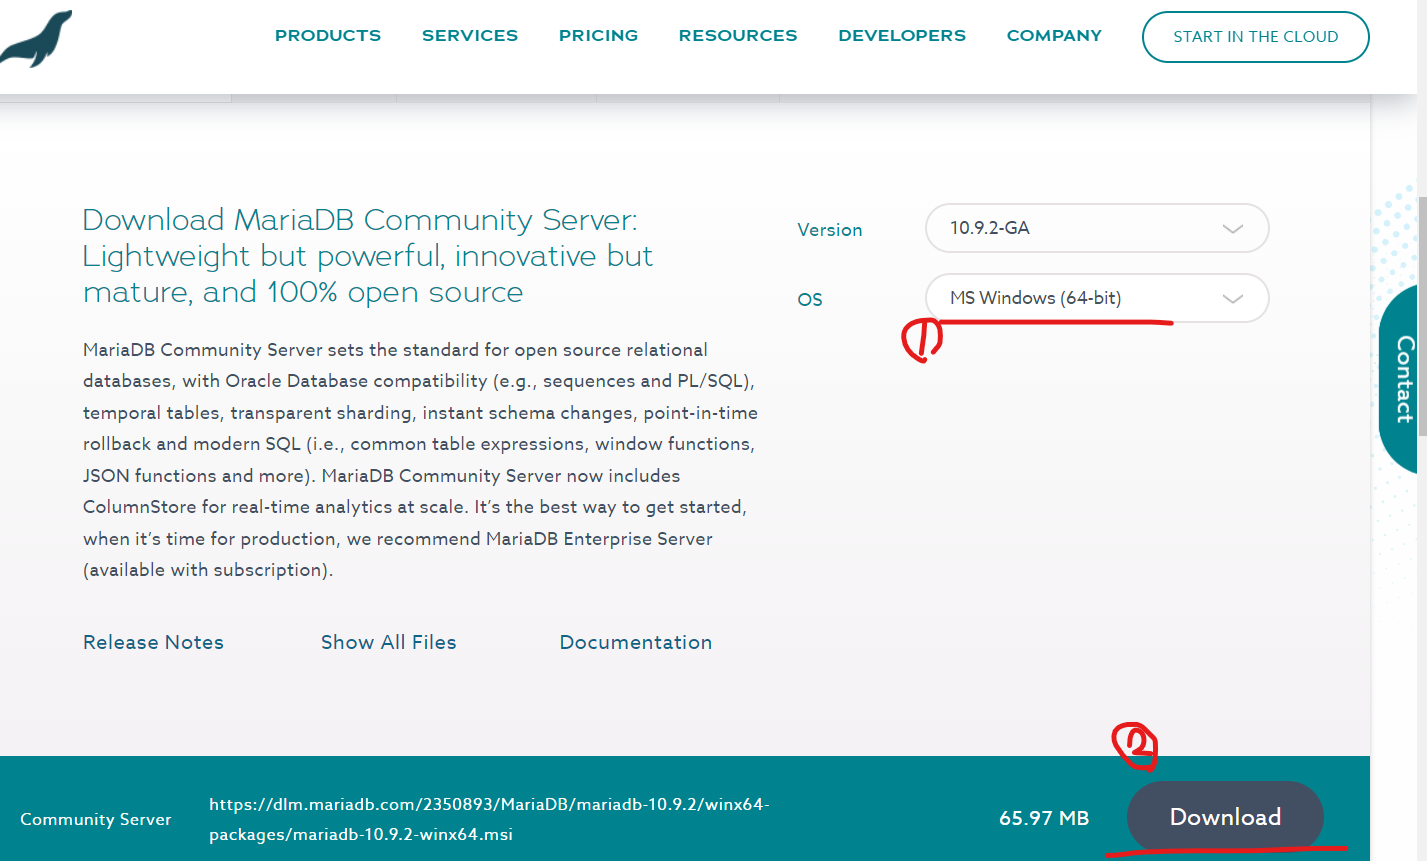Expand the OS dropdown showing MS Windows (64-bit)

click(x=1097, y=298)
